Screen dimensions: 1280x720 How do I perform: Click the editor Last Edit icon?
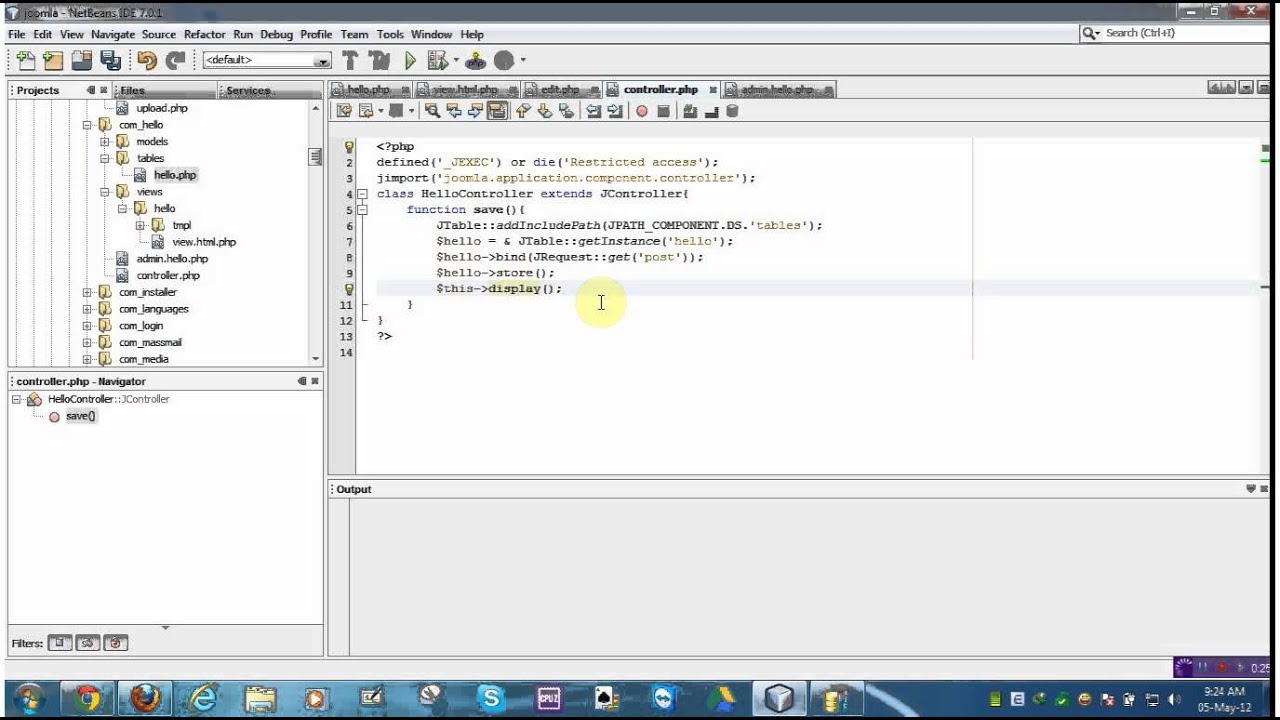point(344,111)
